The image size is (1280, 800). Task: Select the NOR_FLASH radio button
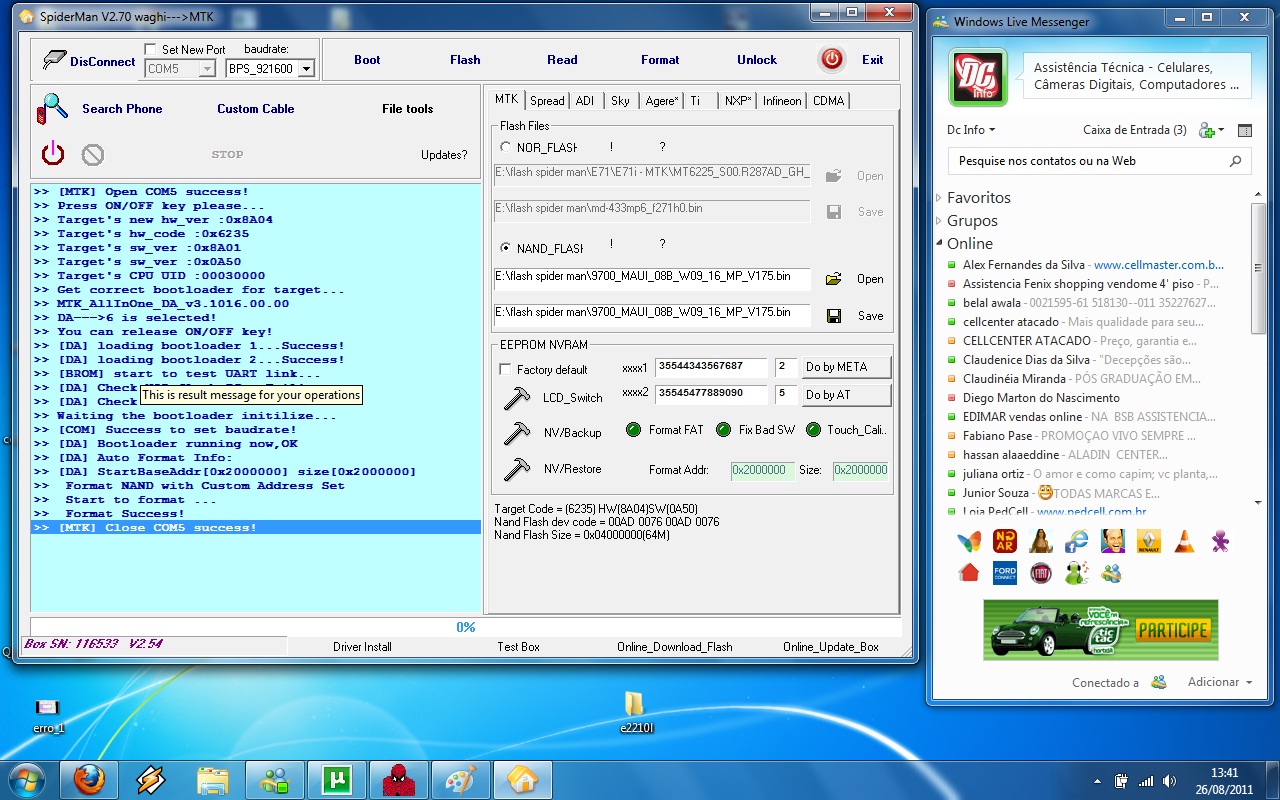[505, 147]
